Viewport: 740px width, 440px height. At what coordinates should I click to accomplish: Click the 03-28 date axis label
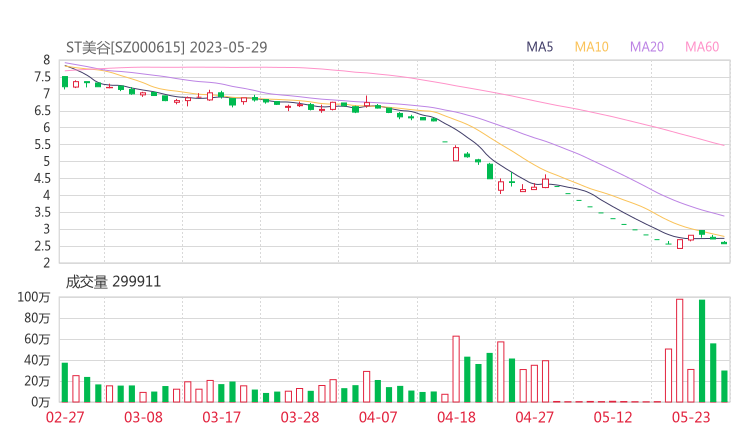[x=300, y=417]
